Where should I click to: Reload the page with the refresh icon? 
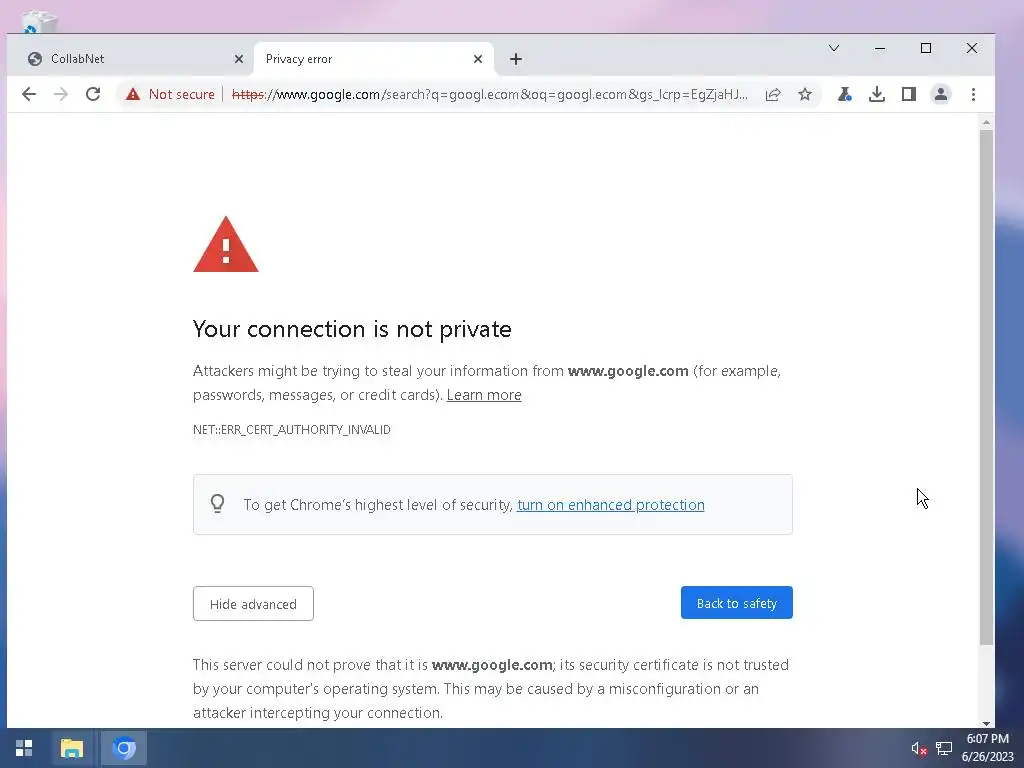click(x=93, y=94)
